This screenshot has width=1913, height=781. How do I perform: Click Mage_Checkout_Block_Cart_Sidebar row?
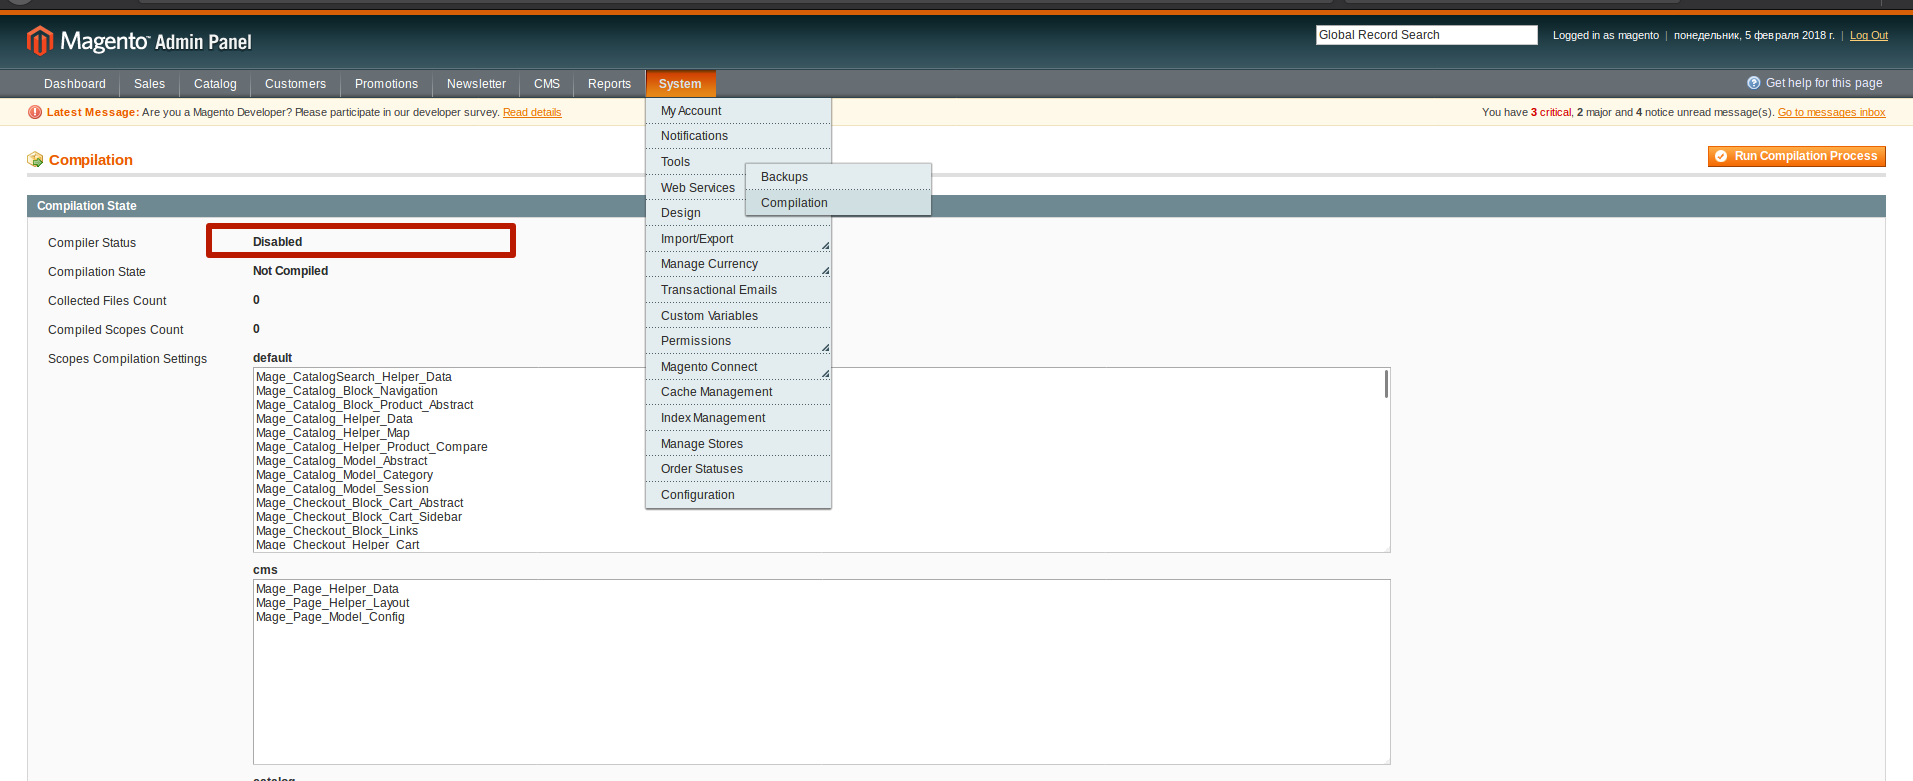click(x=359, y=517)
